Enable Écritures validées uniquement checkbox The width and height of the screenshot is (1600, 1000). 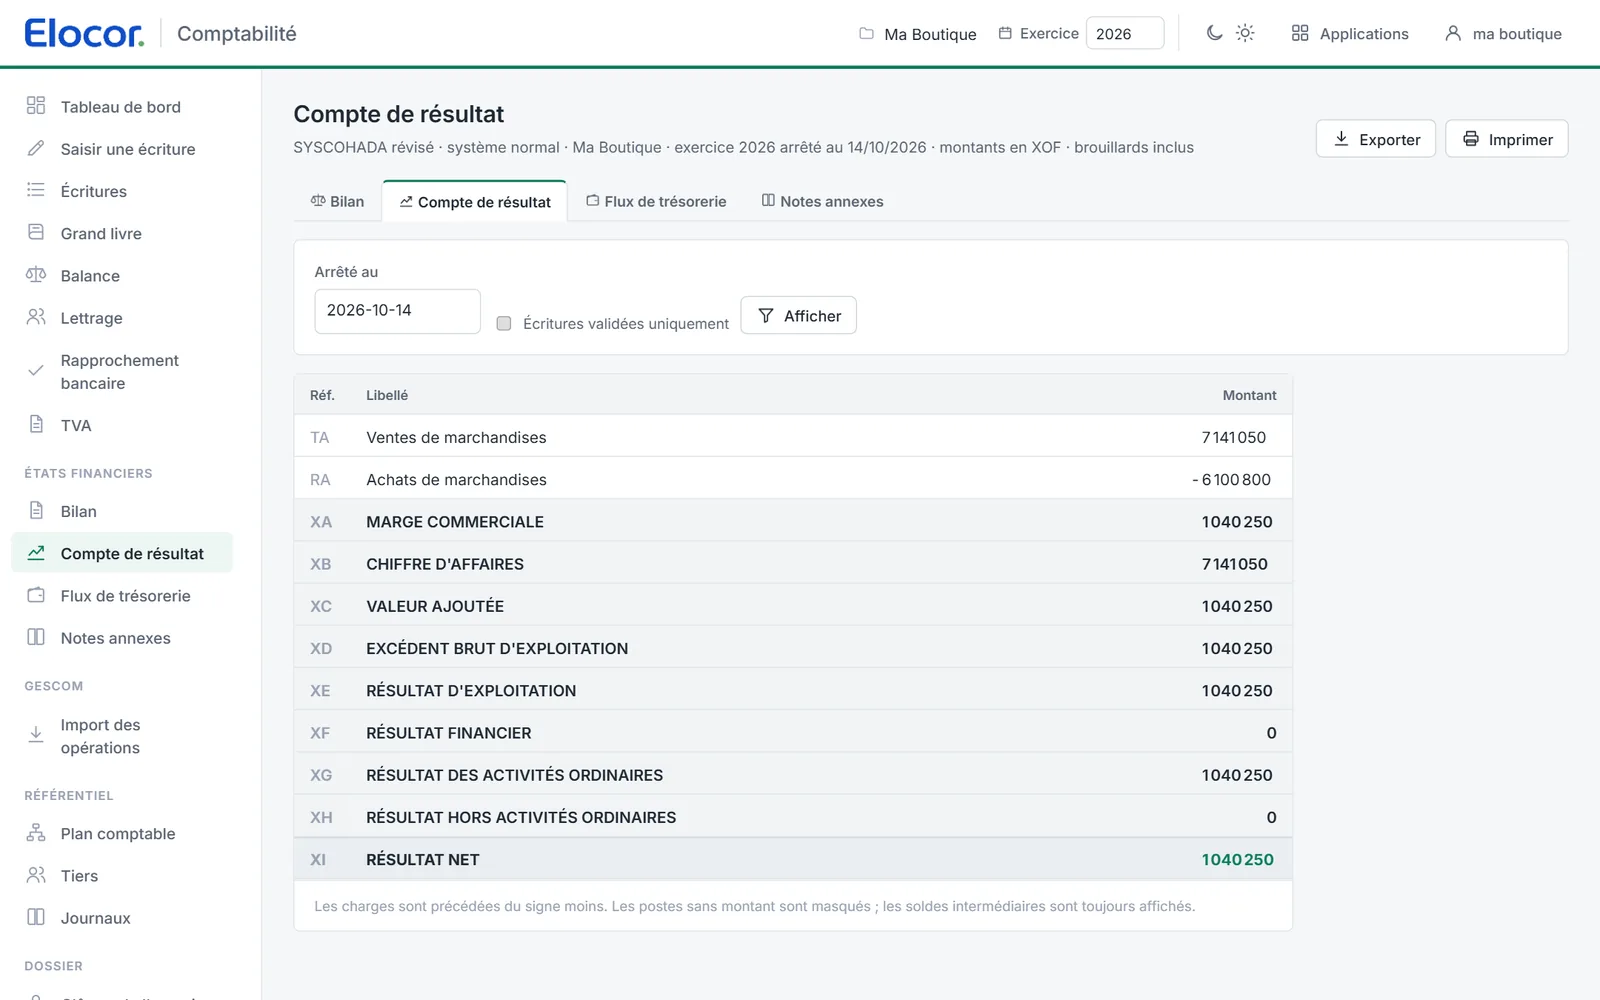coord(504,323)
